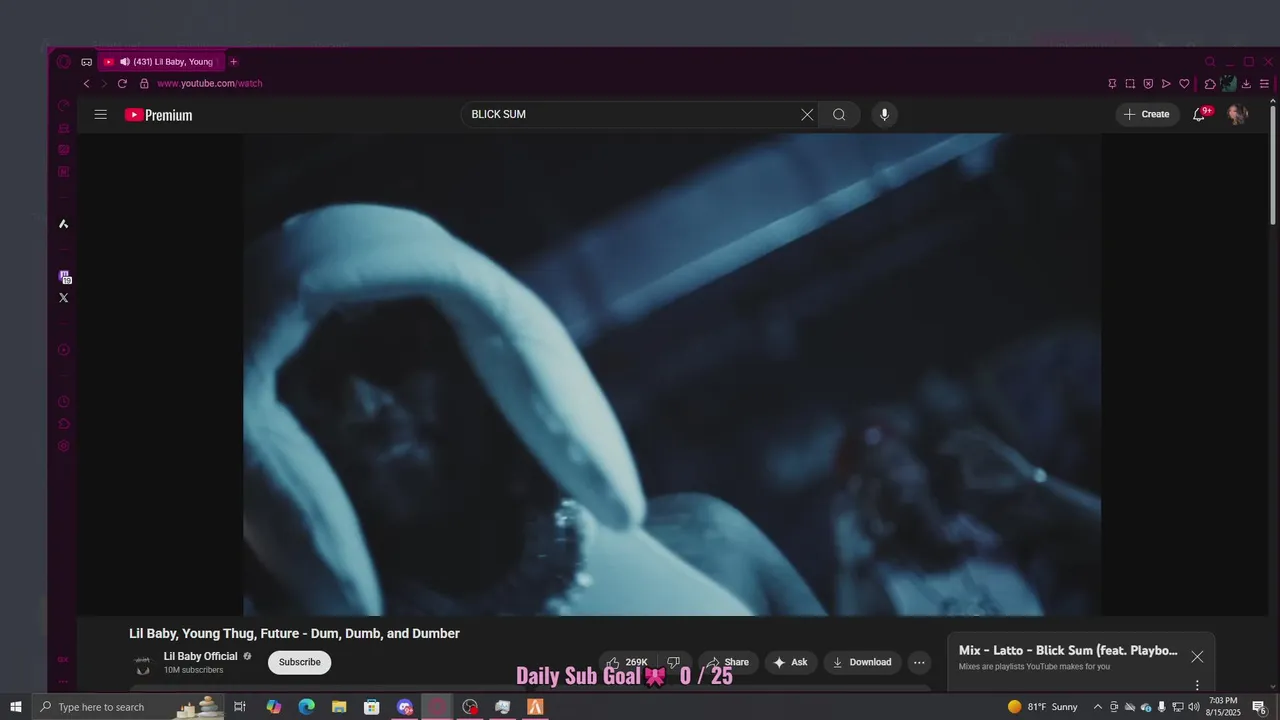This screenshot has height=720, width=1280.
Task: Open YouTube notifications bell
Action: click(1199, 114)
